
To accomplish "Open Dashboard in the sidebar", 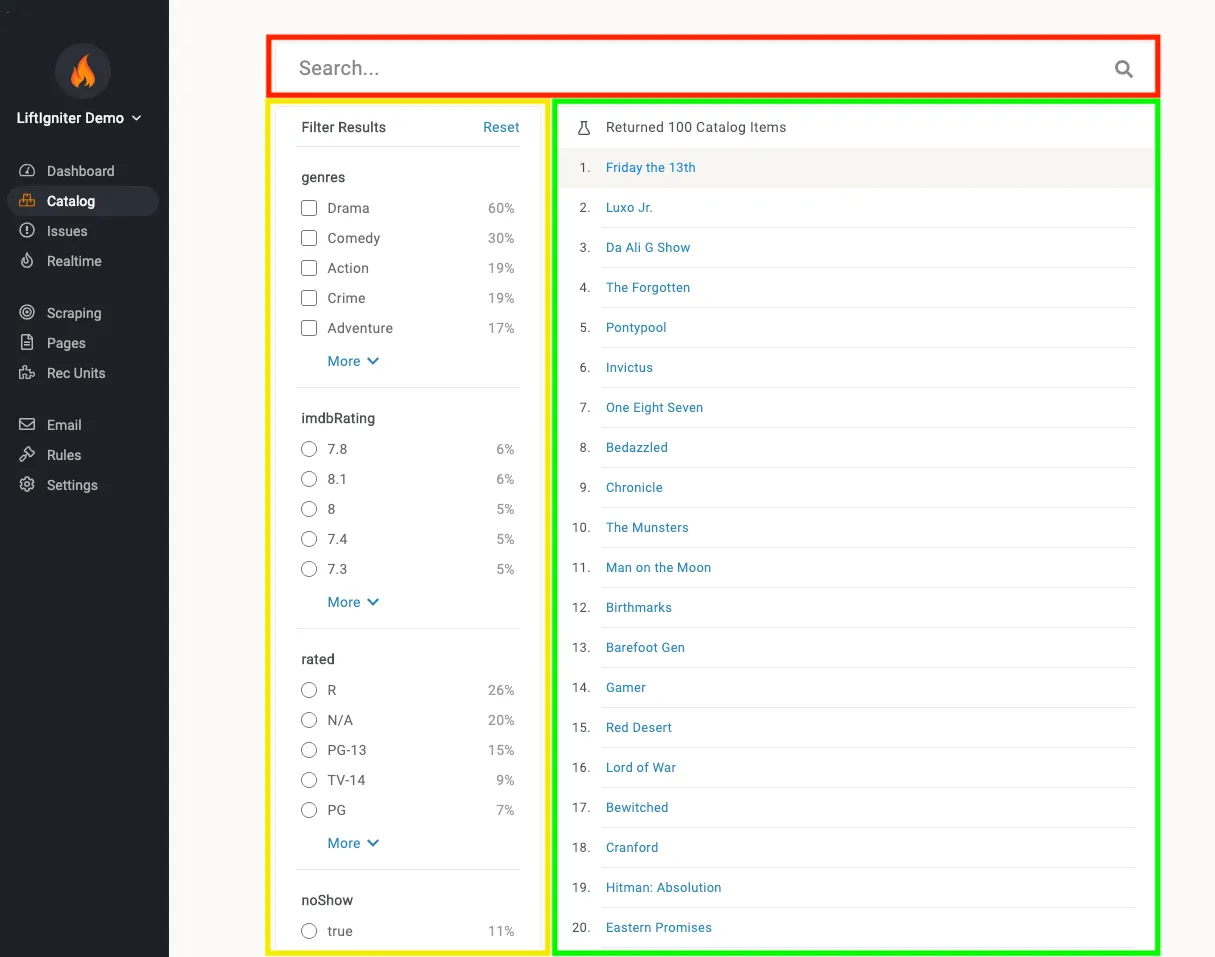I will (82, 171).
